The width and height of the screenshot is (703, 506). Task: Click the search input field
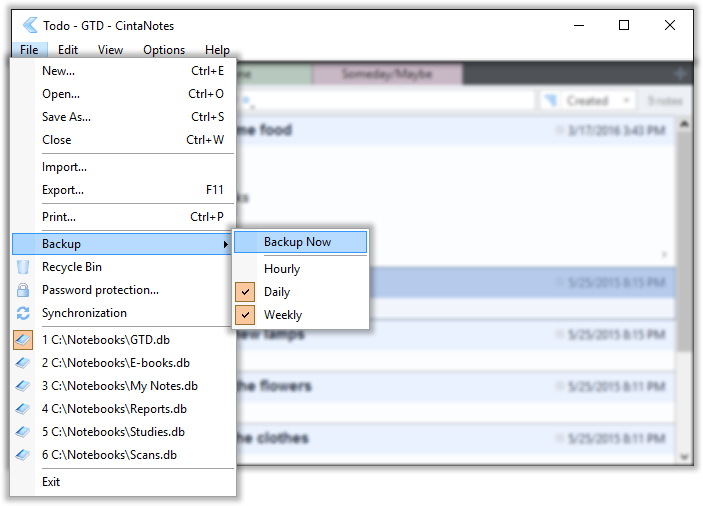[x=386, y=100]
